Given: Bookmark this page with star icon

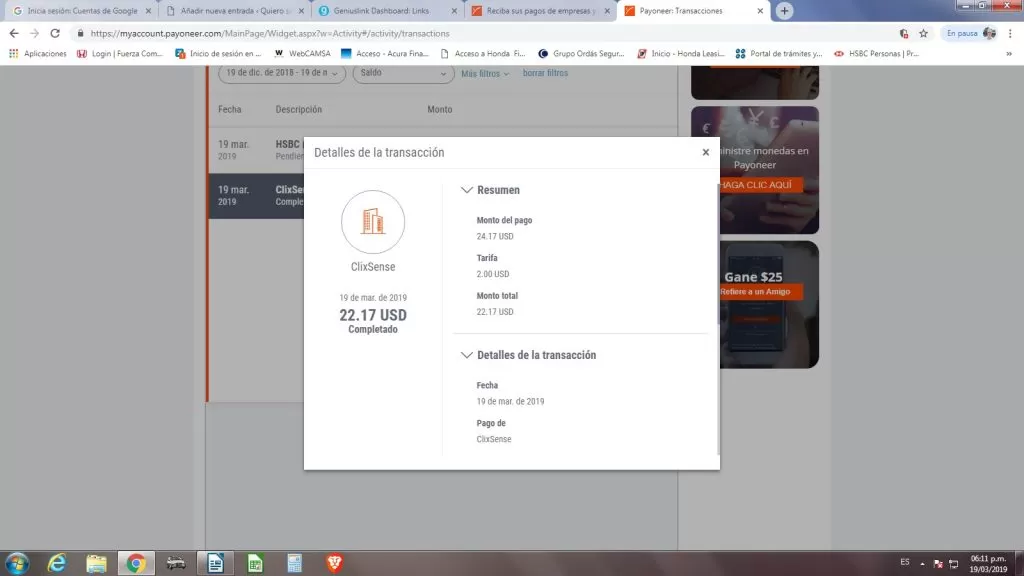Looking at the screenshot, I should (x=923, y=33).
